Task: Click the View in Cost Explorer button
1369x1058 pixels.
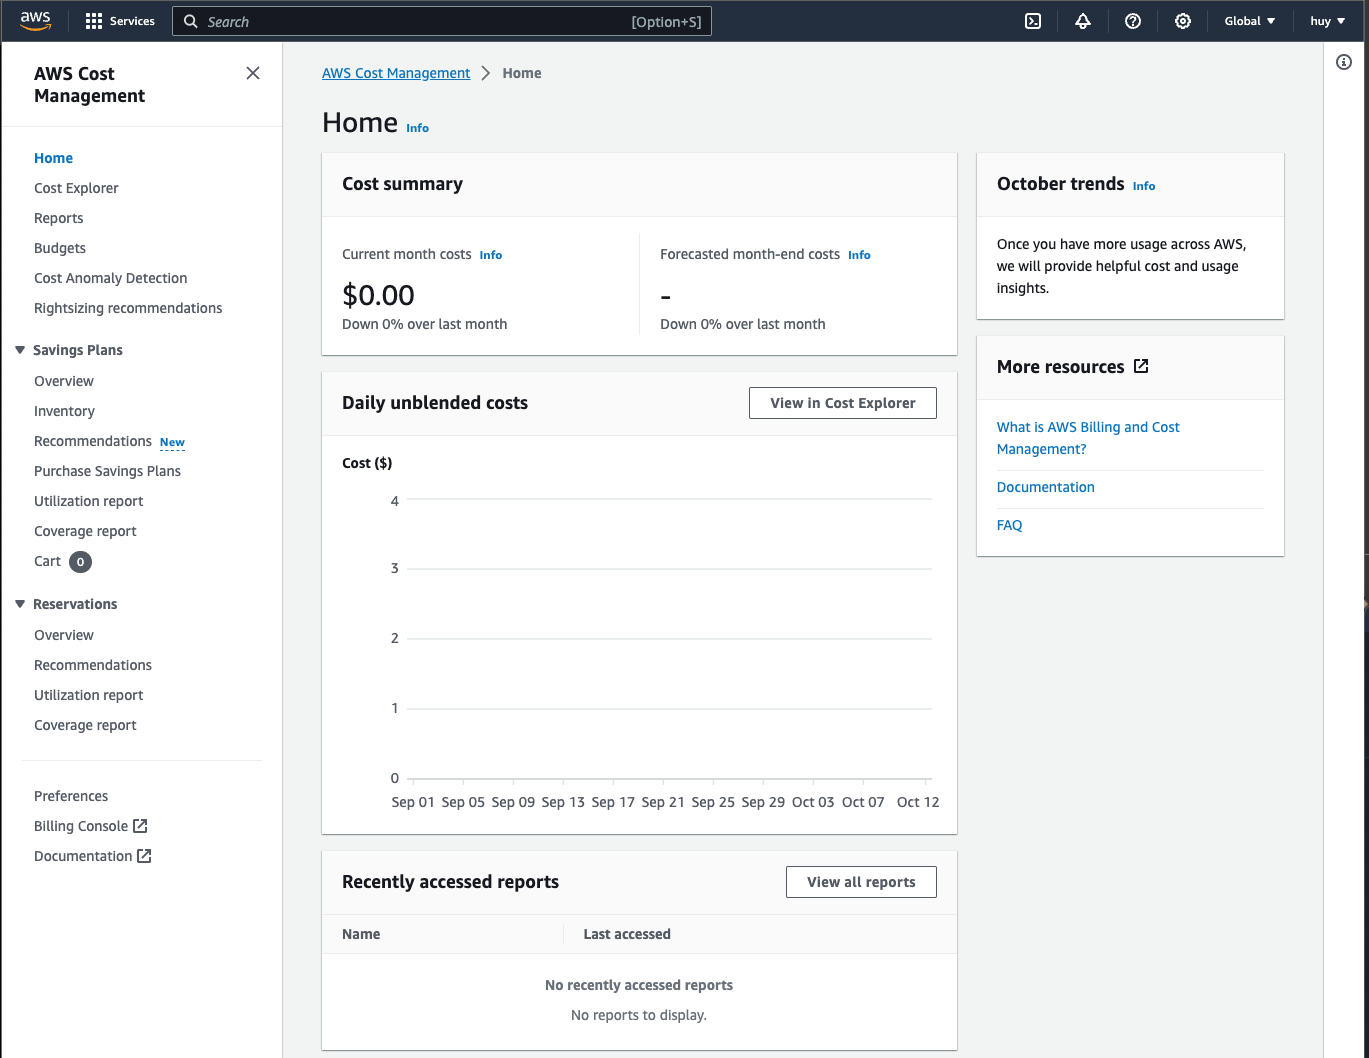Action: (842, 403)
